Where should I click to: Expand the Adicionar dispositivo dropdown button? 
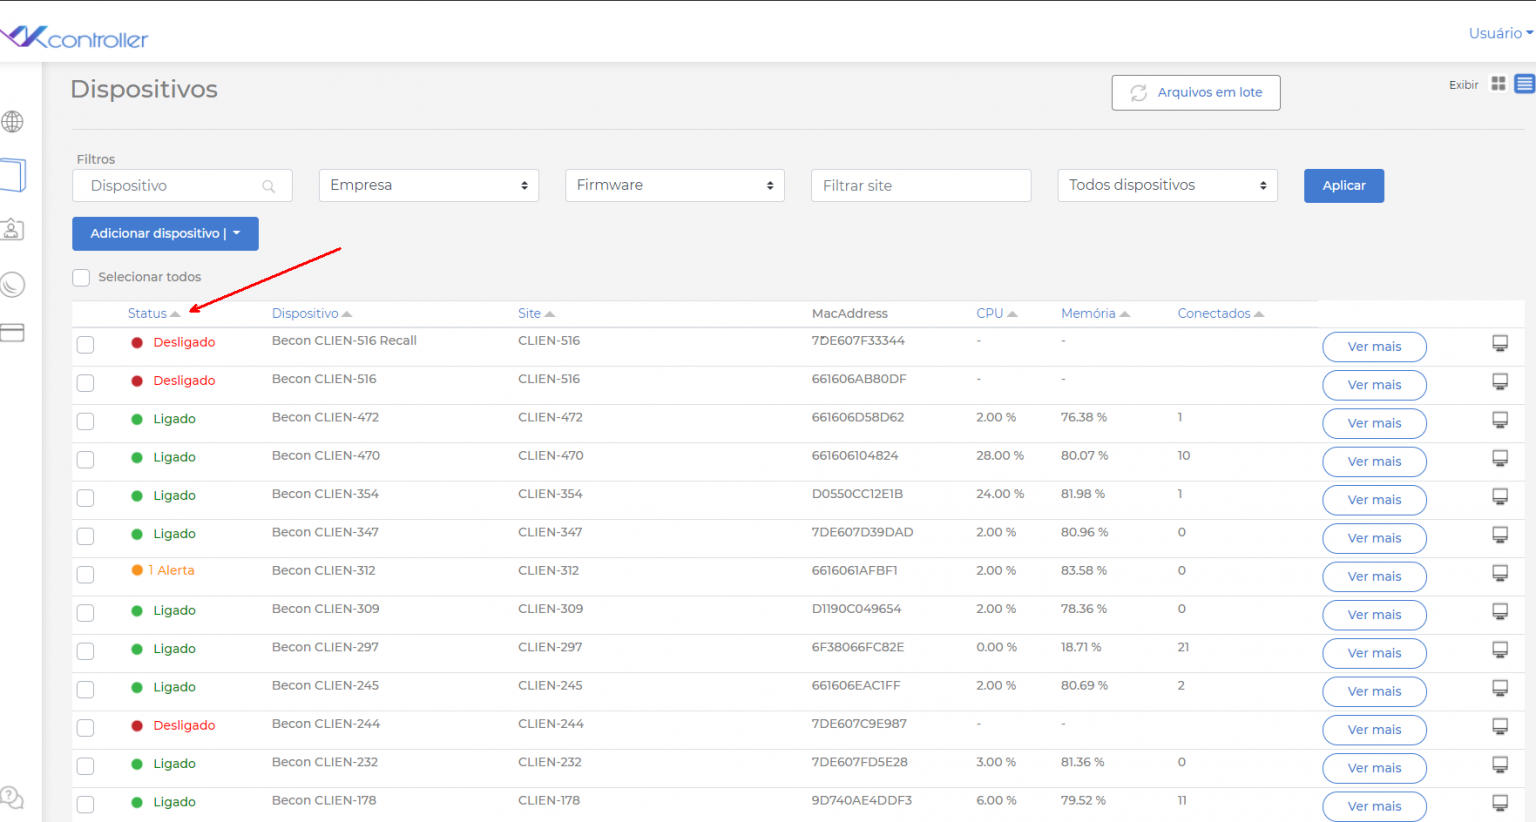(x=165, y=233)
